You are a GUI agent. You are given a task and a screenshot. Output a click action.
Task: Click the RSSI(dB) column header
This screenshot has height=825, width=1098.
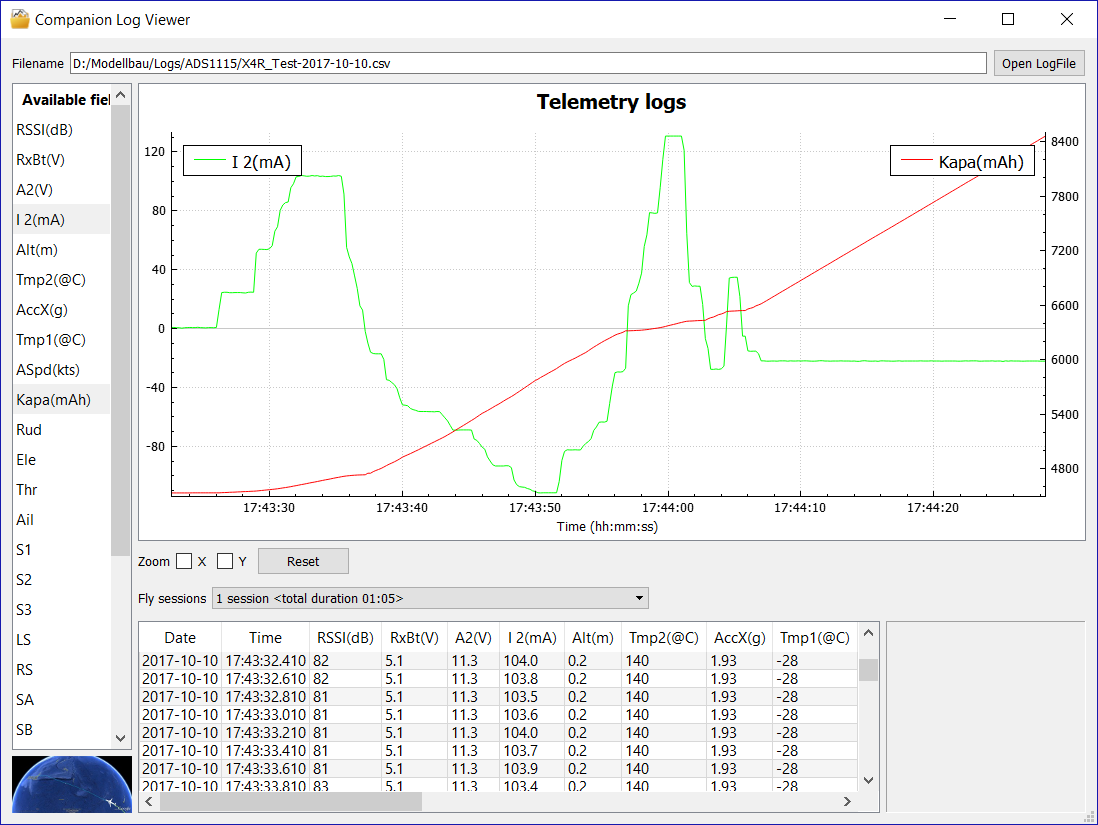point(345,638)
